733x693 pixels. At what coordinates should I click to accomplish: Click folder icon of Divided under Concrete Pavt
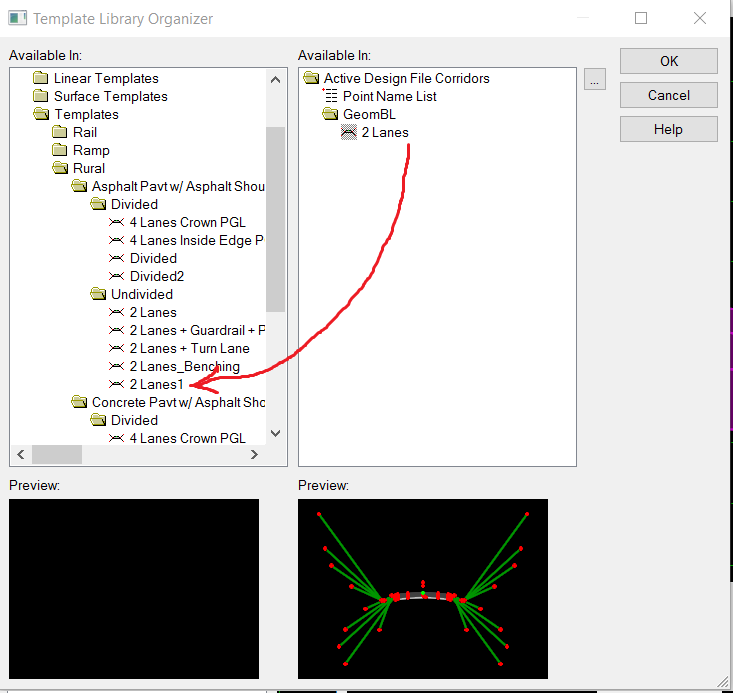pyautogui.click(x=98, y=420)
